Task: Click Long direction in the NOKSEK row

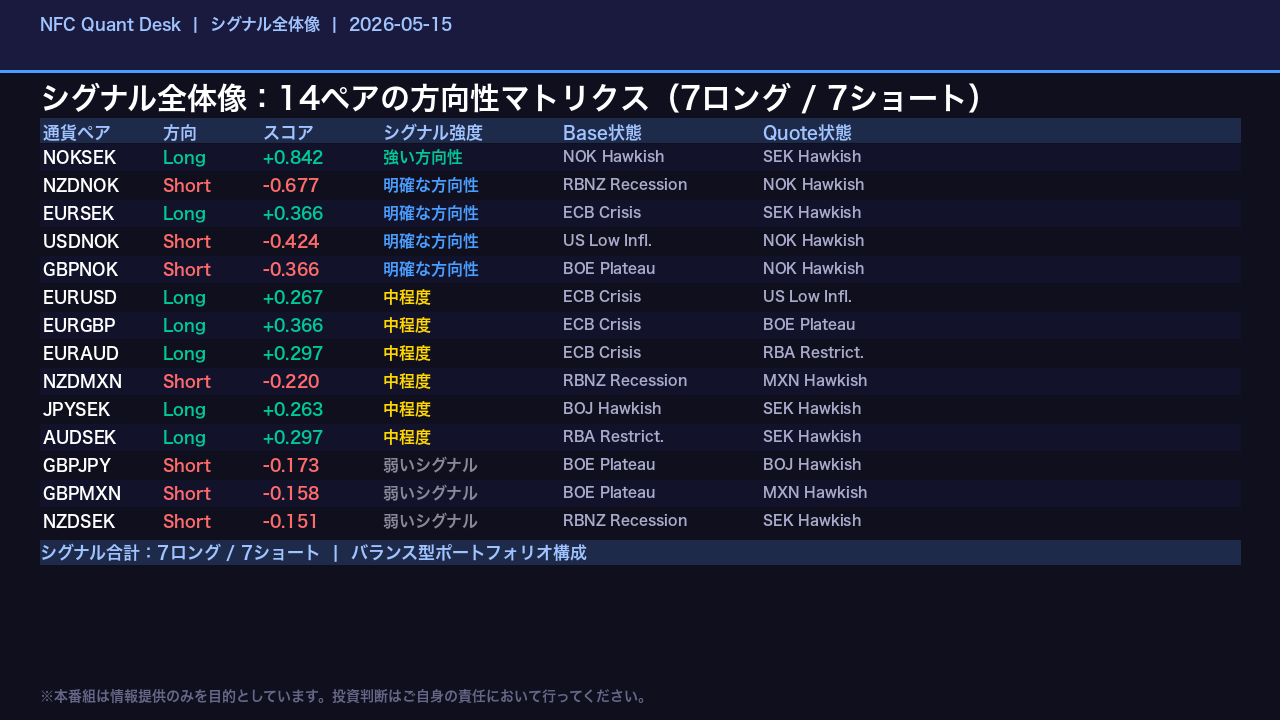Action: point(184,157)
